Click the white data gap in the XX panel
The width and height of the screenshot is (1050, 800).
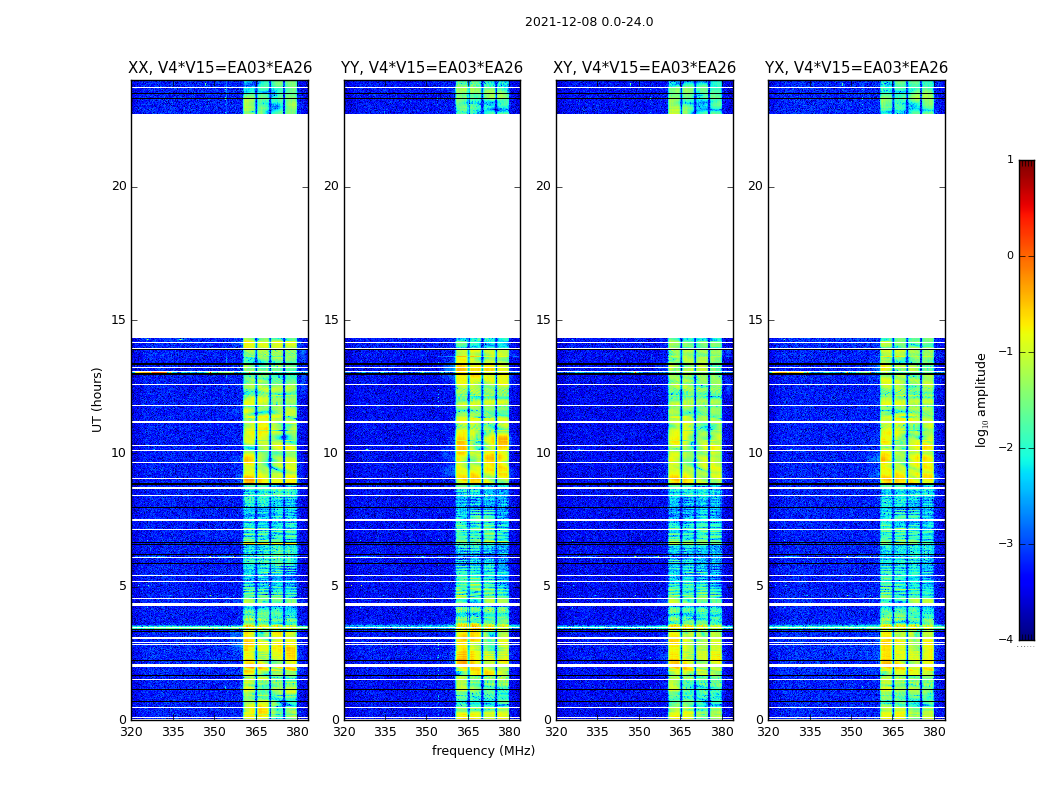(219, 225)
